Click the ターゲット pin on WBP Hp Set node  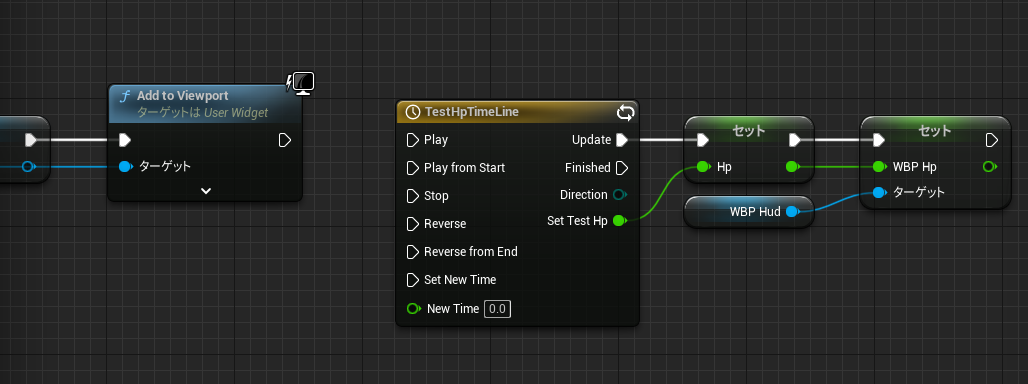pyautogui.click(x=880, y=192)
